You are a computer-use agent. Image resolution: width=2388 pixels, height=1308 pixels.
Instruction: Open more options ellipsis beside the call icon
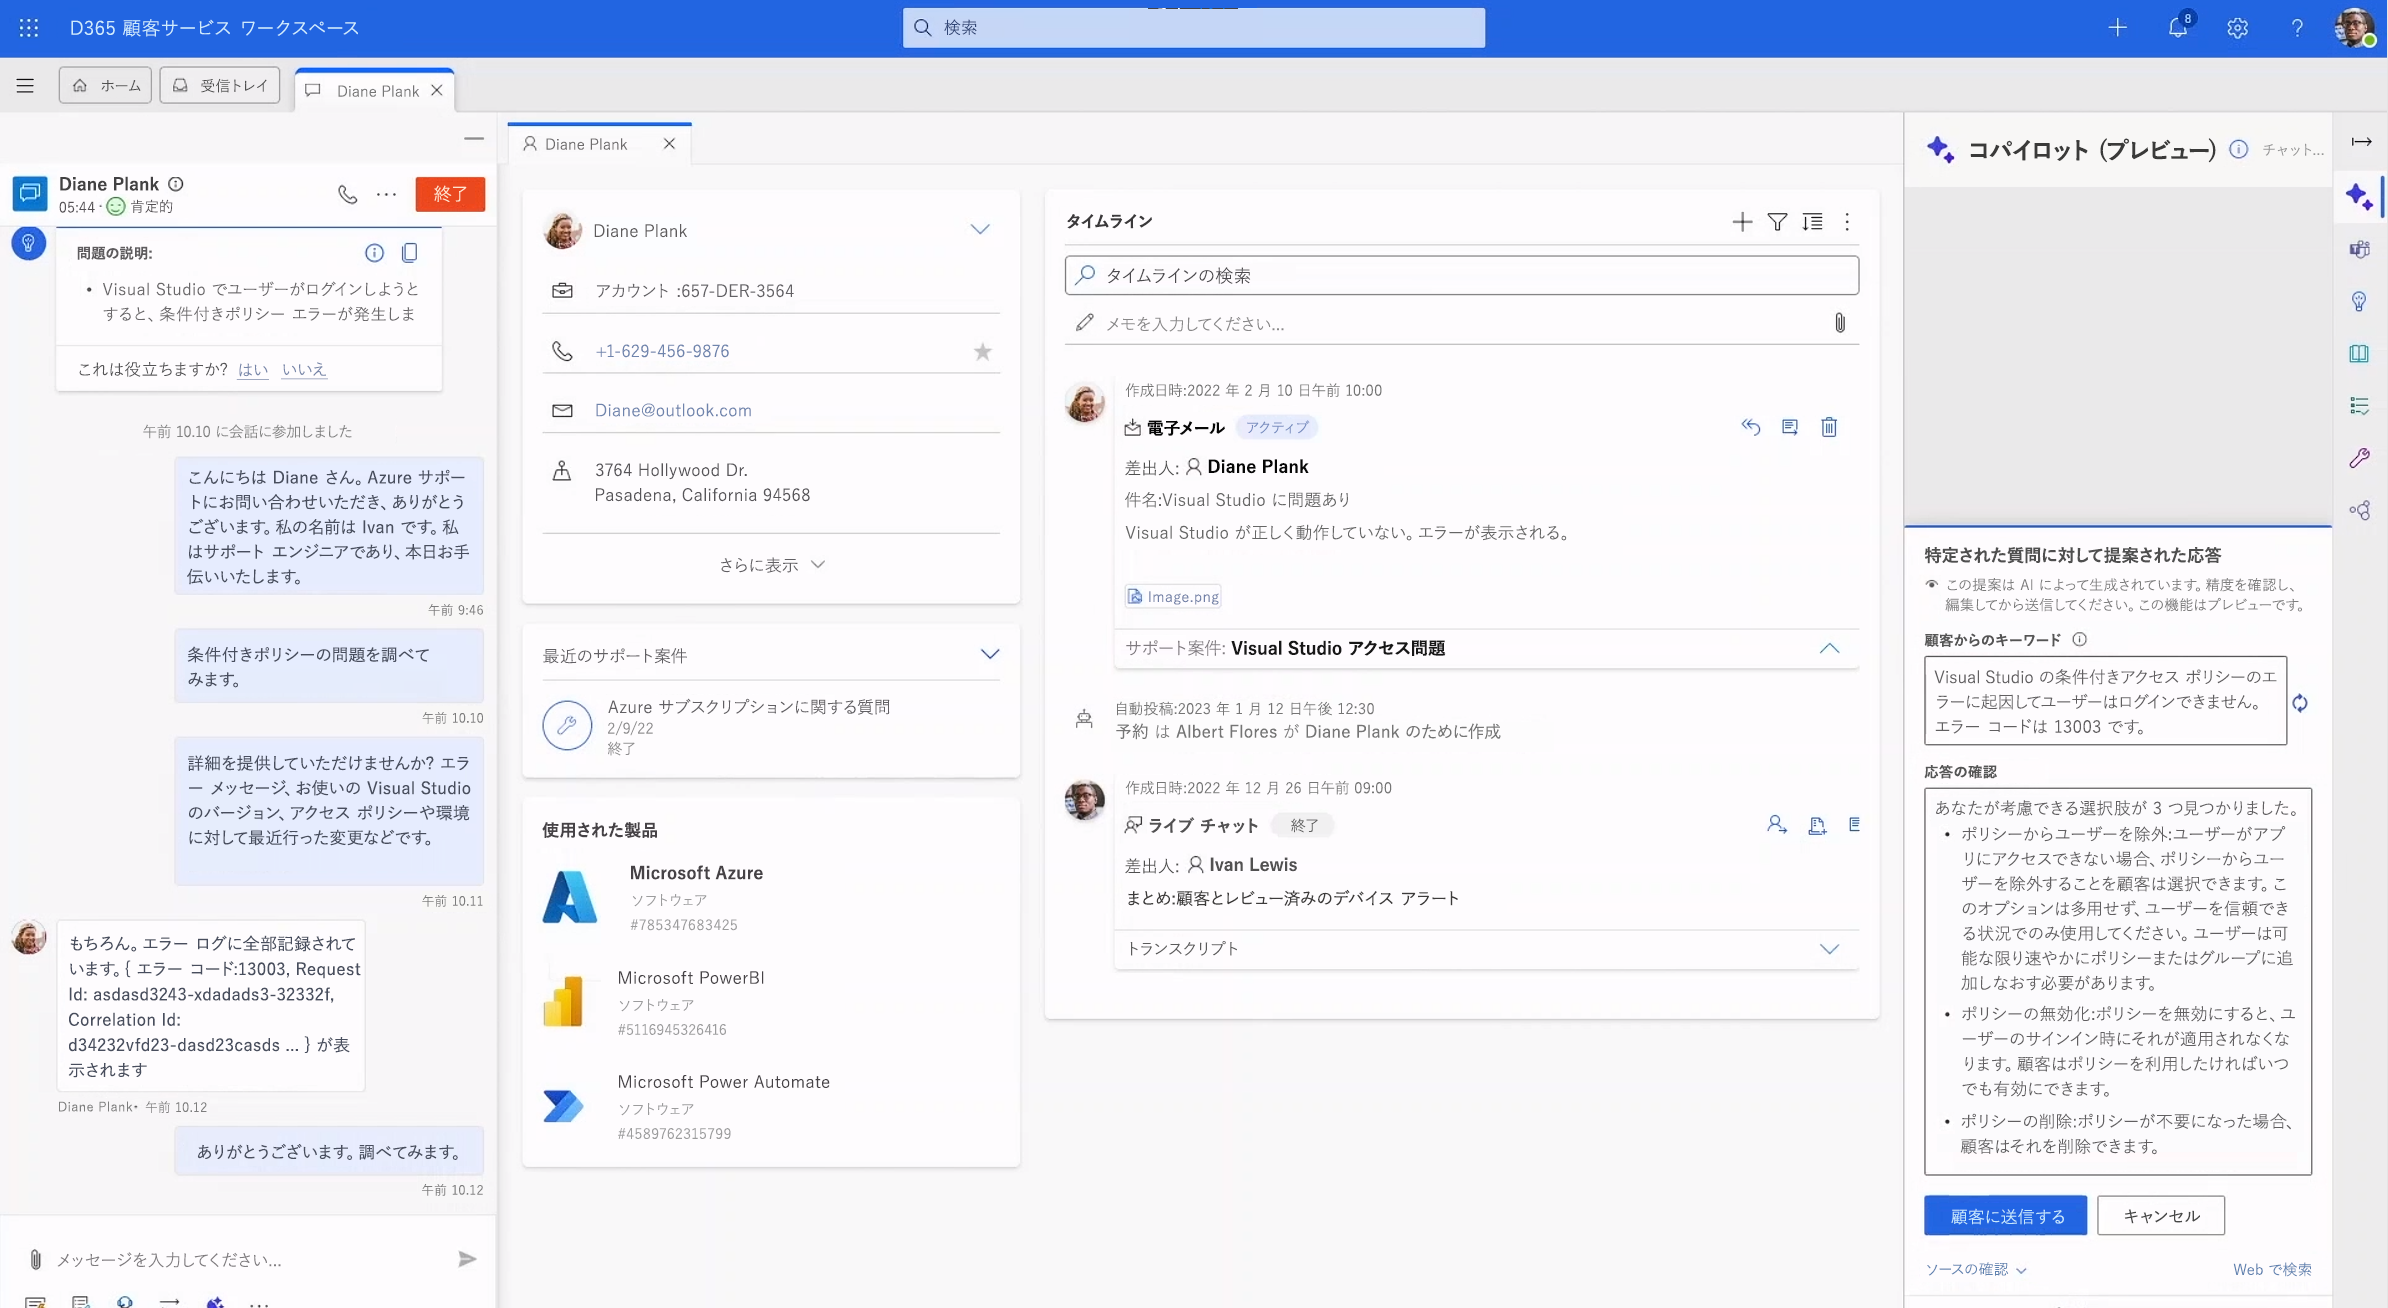(x=386, y=194)
